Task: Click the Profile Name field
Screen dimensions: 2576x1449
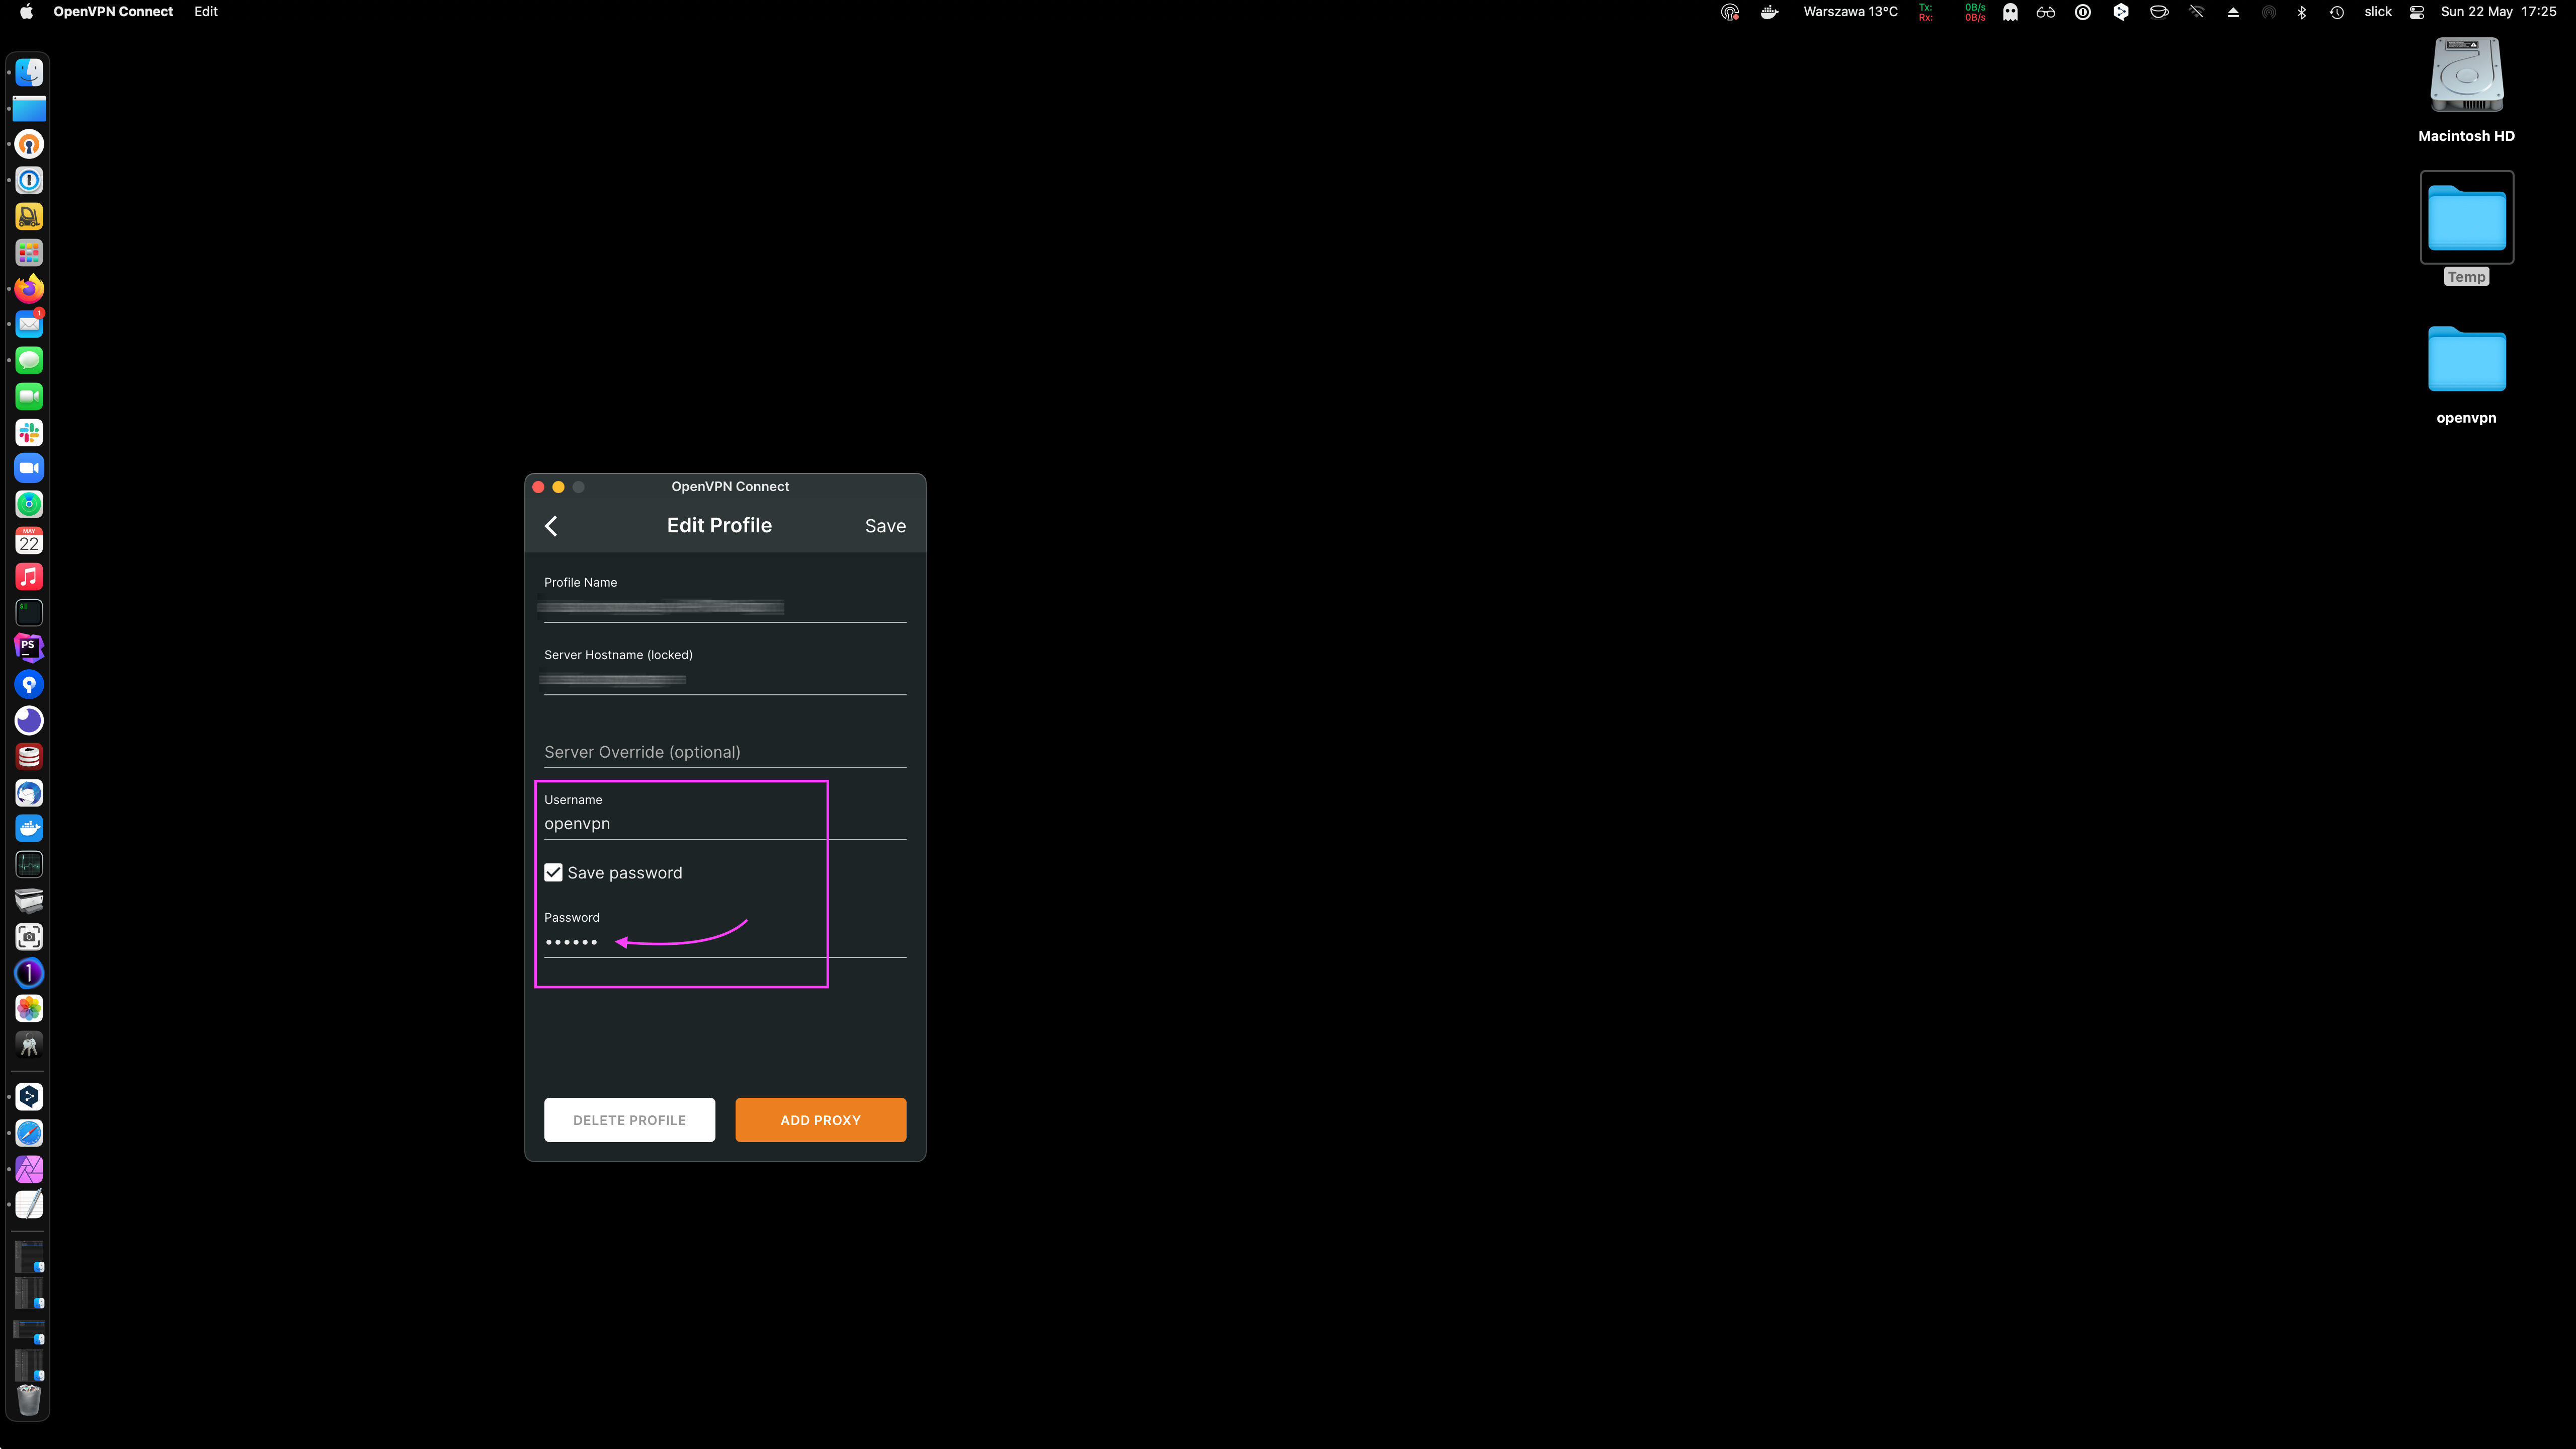Action: [x=725, y=607]
